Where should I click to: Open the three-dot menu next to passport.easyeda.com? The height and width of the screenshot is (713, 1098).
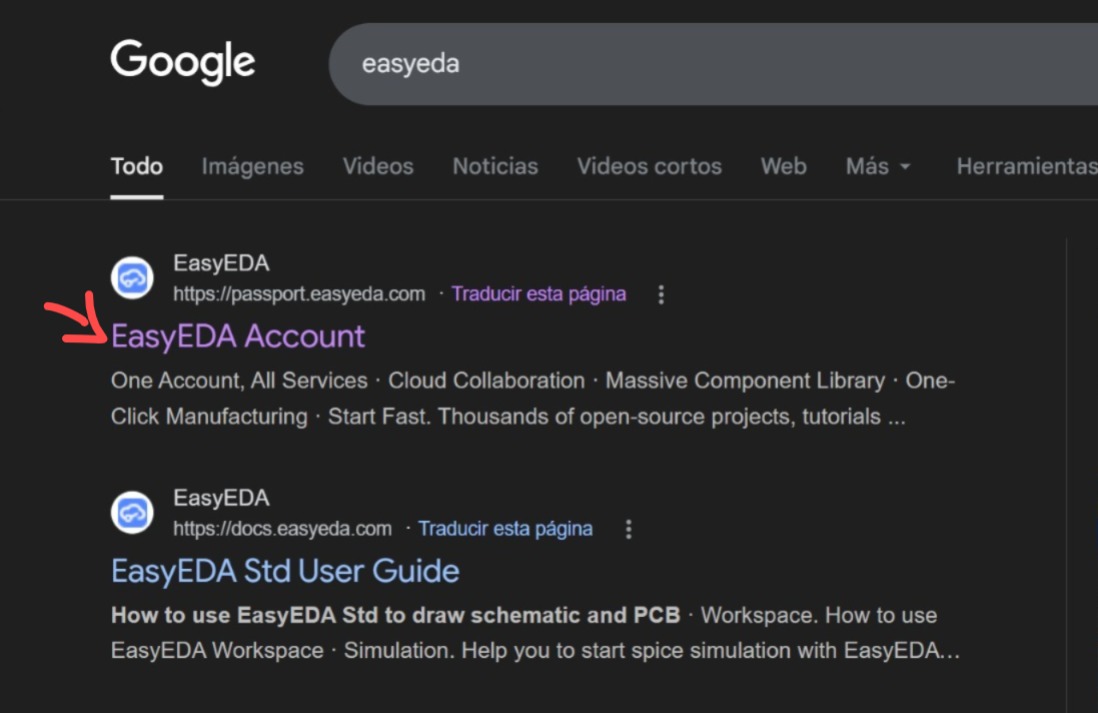[x=661, y=293]
